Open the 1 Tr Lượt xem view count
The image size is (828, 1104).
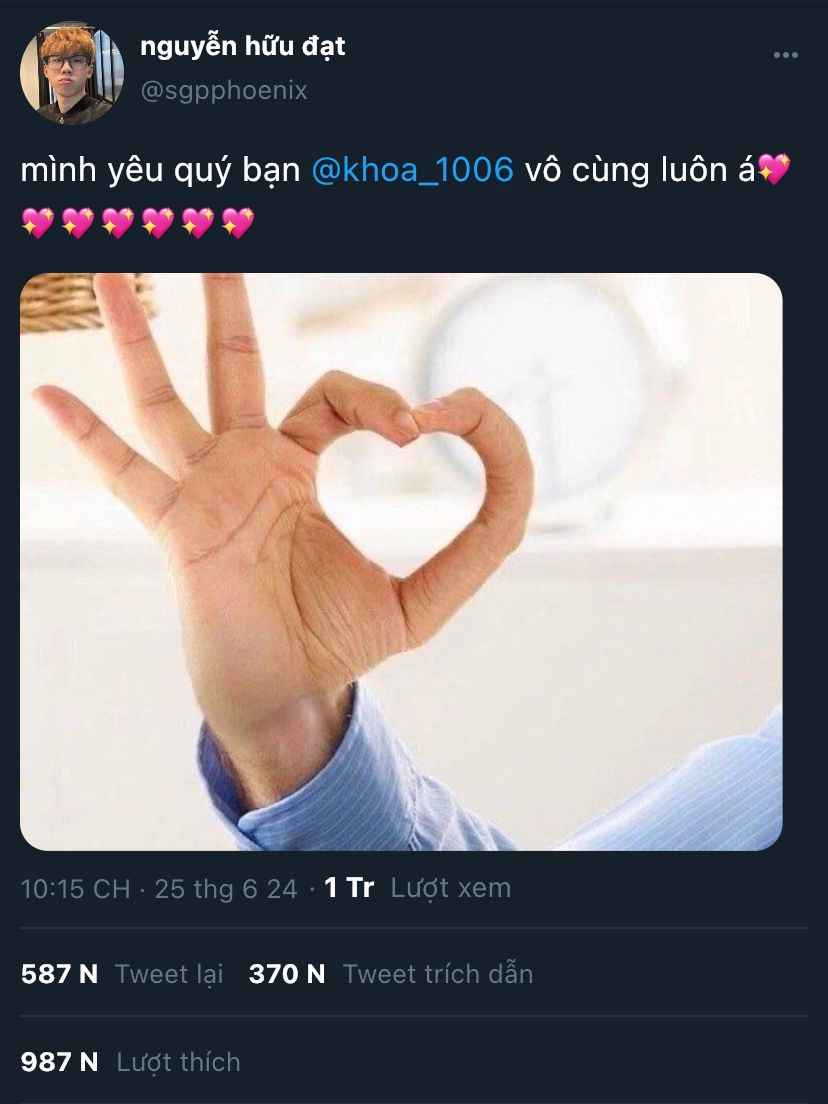click(417, 888)
